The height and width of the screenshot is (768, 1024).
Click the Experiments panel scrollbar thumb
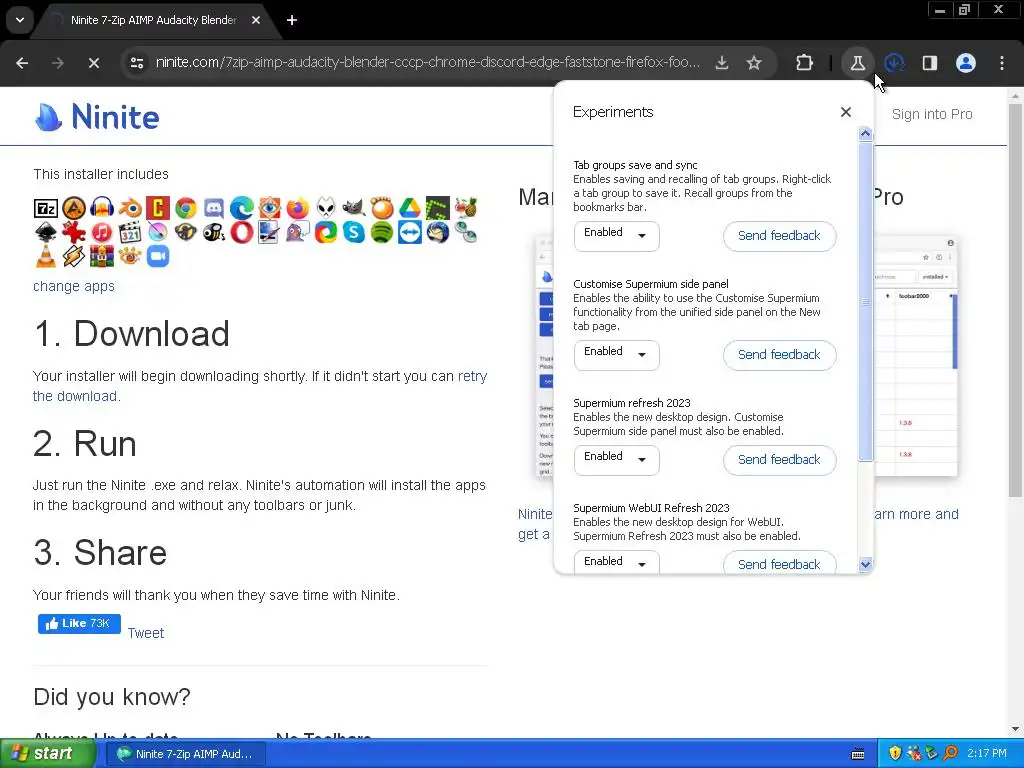865,301
